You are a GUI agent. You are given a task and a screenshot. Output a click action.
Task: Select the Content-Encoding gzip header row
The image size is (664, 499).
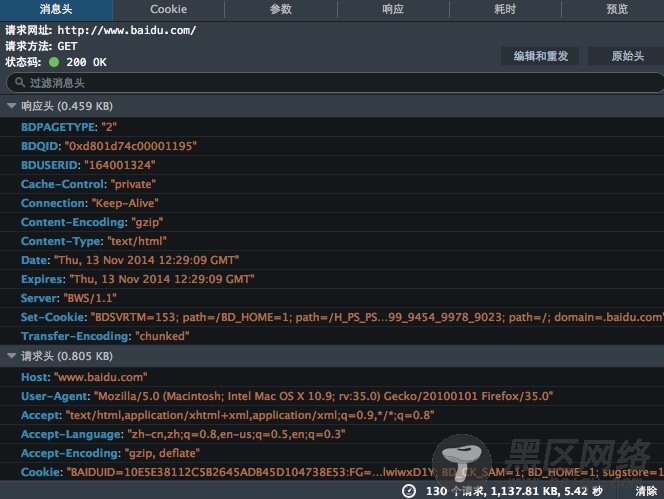pos(332,222)
